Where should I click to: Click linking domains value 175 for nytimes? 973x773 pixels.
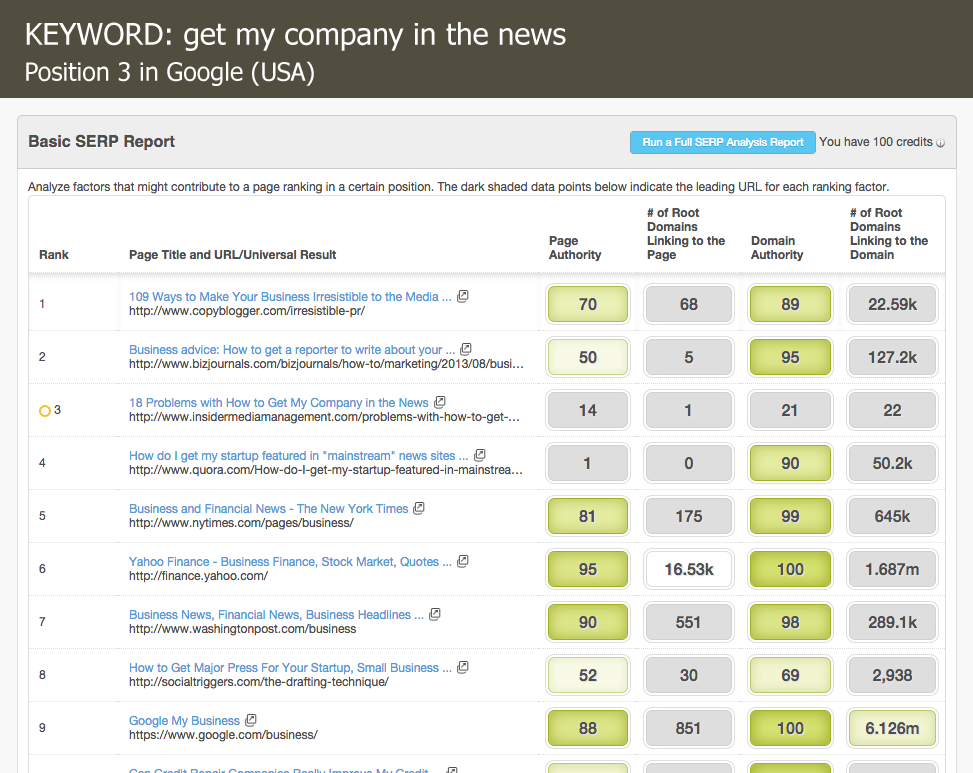689,516
